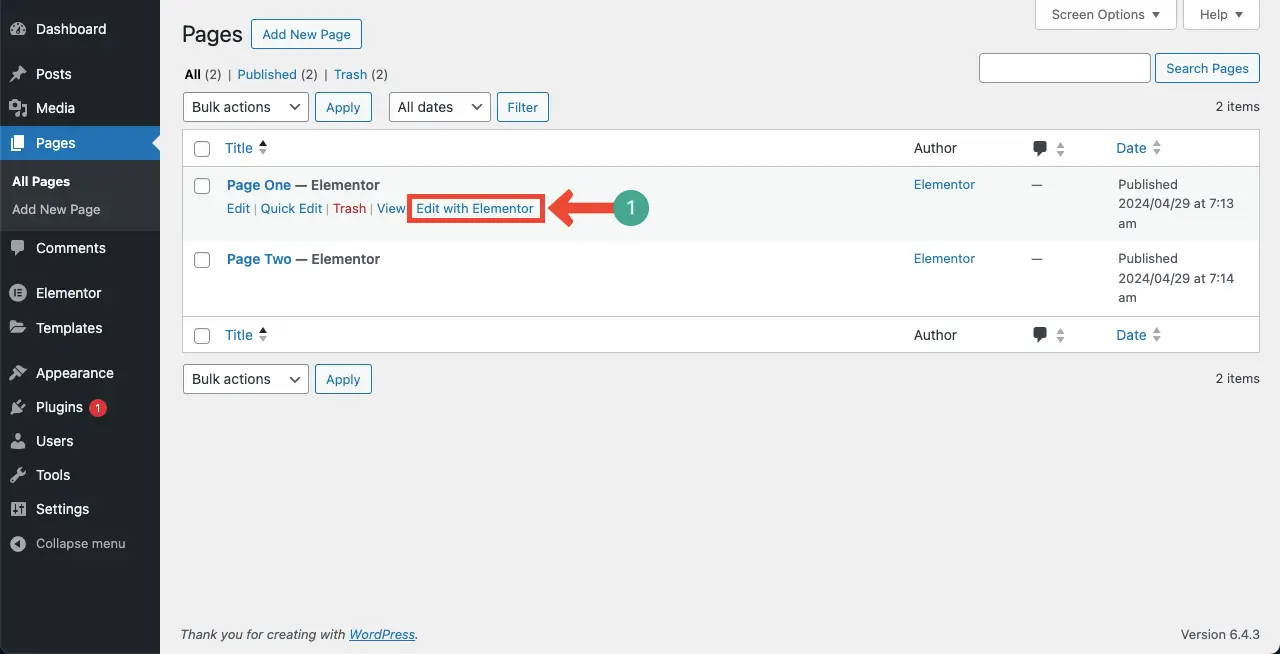Click the Posts pushpin icon
This screenshot has height=654, width=1280.
17,74
